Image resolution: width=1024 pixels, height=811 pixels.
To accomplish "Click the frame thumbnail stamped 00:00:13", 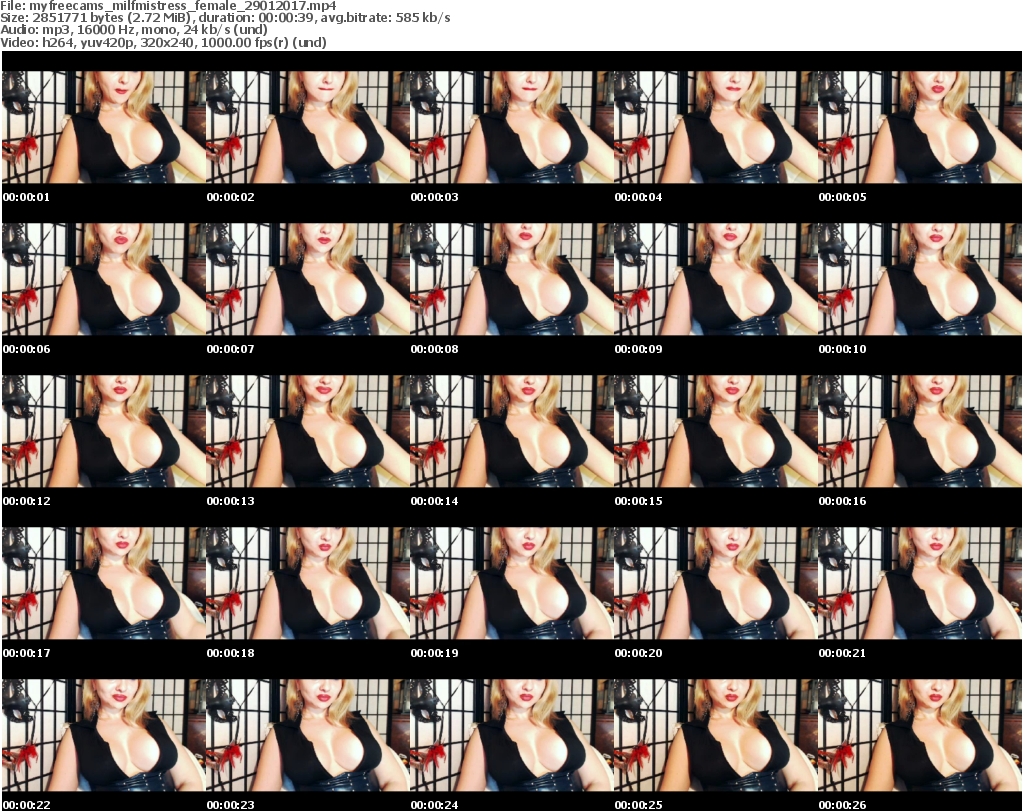I will (308, 432).
